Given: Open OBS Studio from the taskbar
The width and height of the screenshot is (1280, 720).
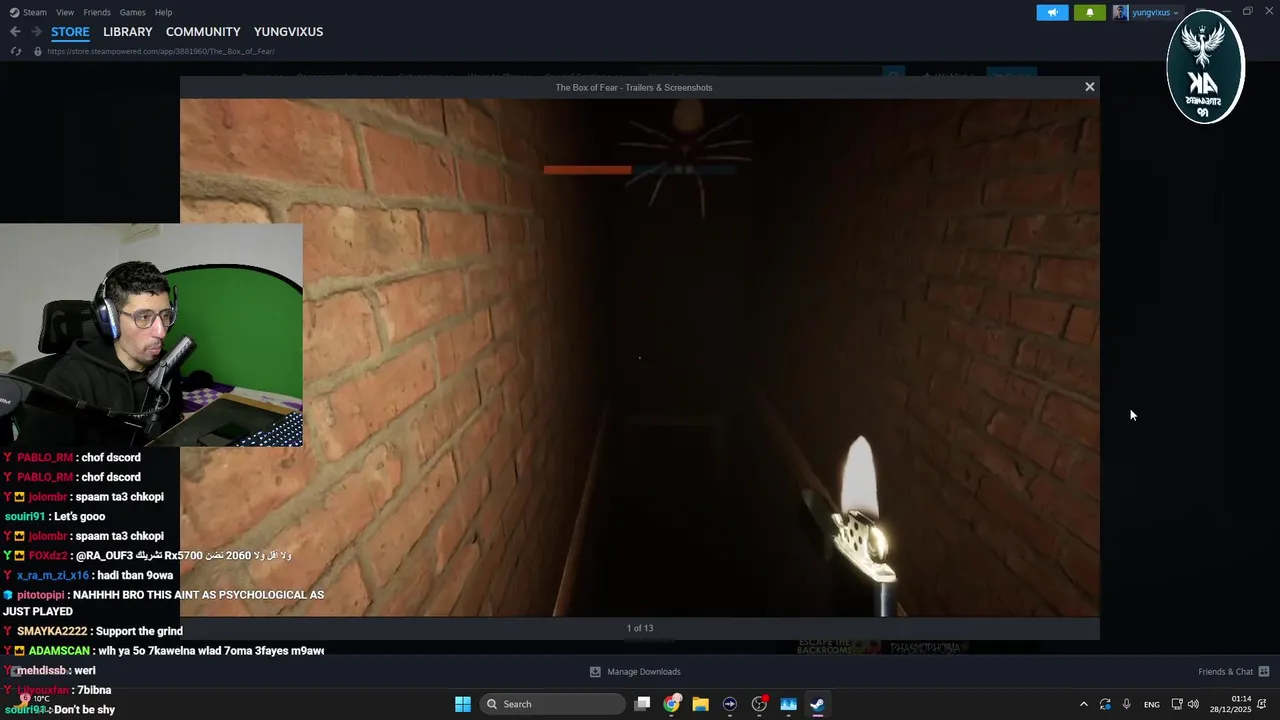Looking at the screenshot, I should [x=759, y=704].
